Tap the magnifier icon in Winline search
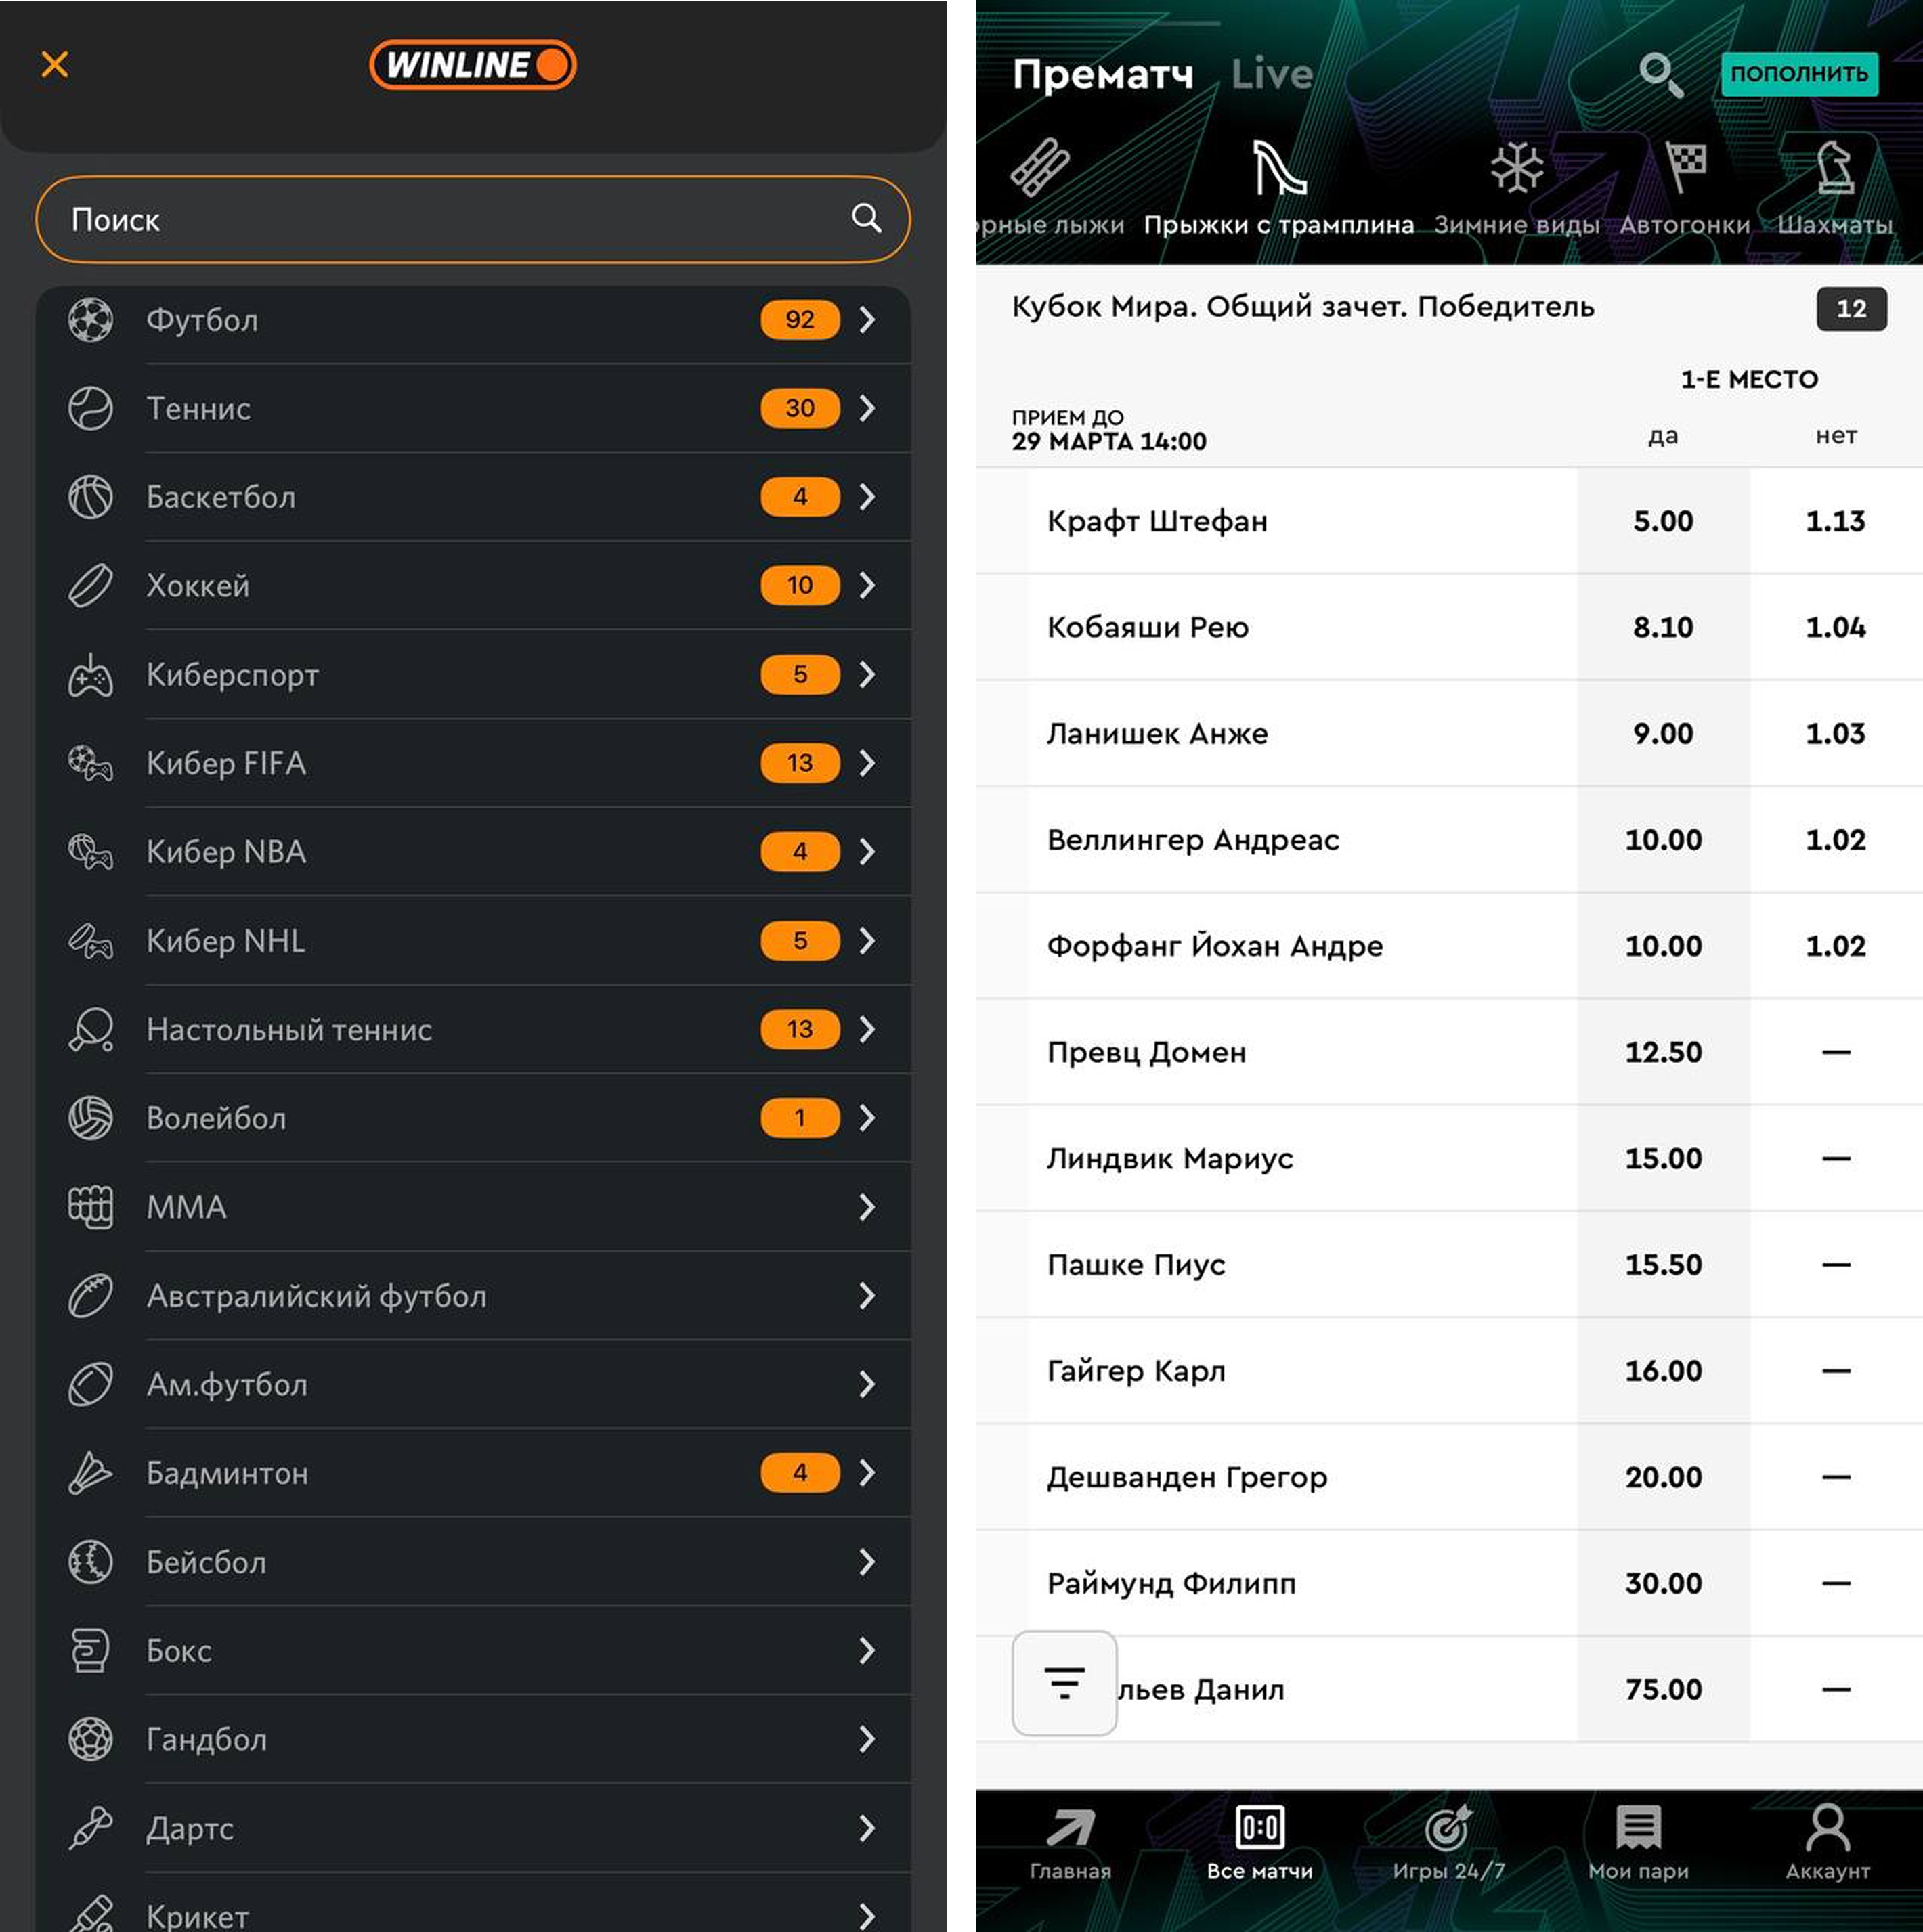This screenshot has width=1923, height=1932. pyautogui.click(x=866, y=219)
